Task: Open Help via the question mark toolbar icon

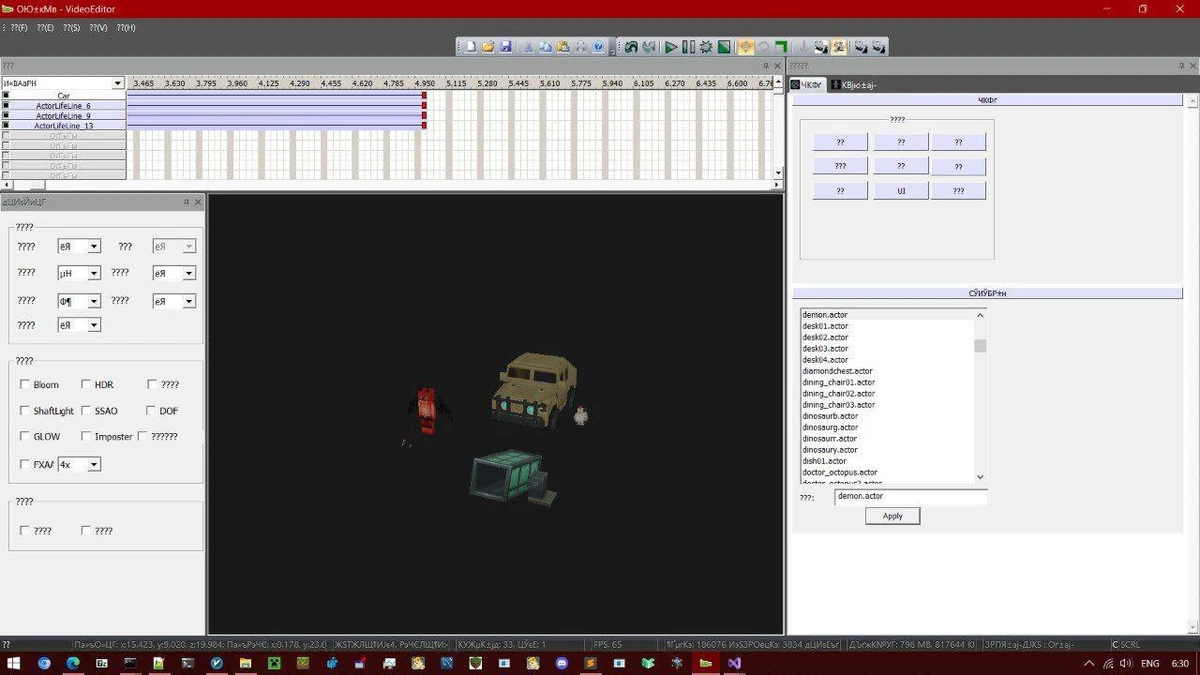Action: click(x=597, y=46)
